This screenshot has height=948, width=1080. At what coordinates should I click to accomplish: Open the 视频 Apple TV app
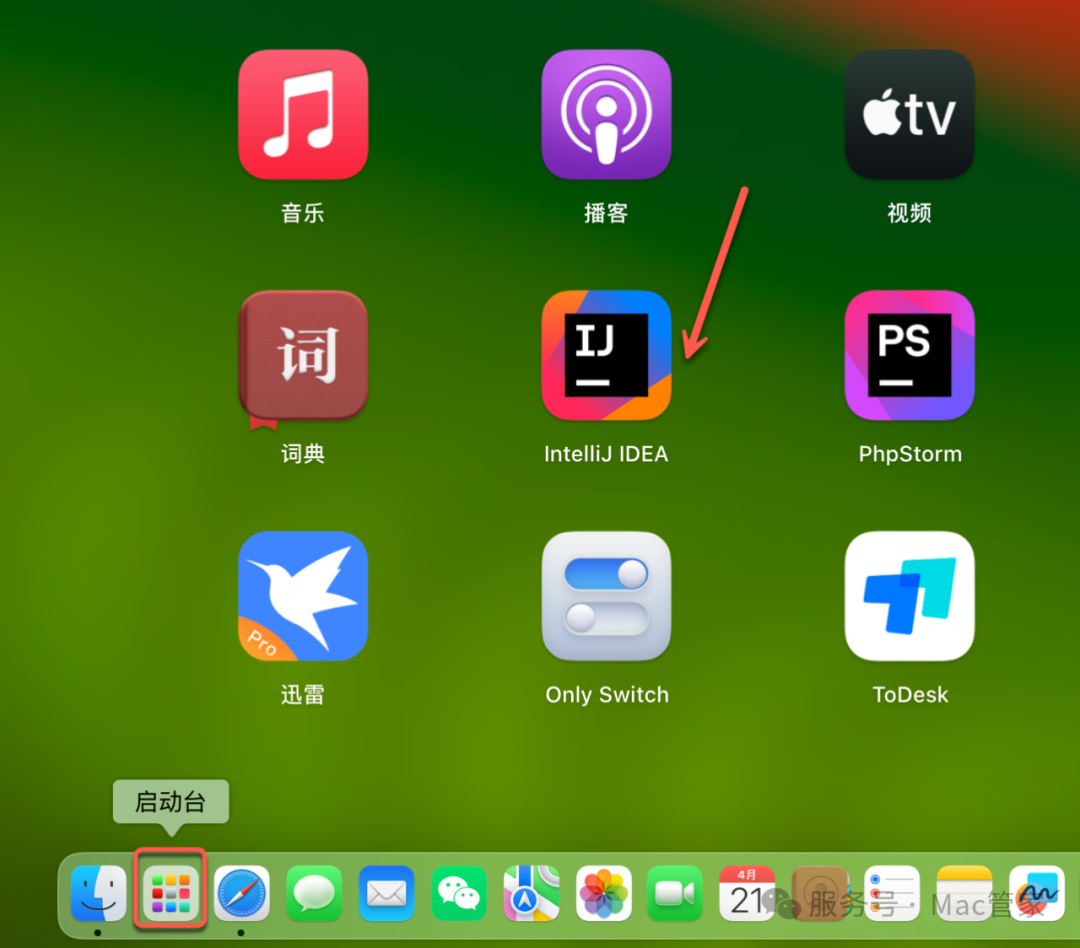tap(909, 113)
